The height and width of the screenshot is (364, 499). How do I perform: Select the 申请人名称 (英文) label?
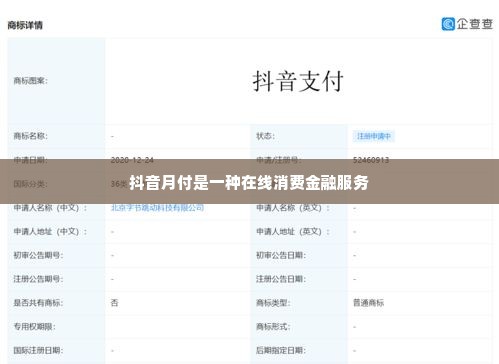pyautogui.click(x=293, y=208)
